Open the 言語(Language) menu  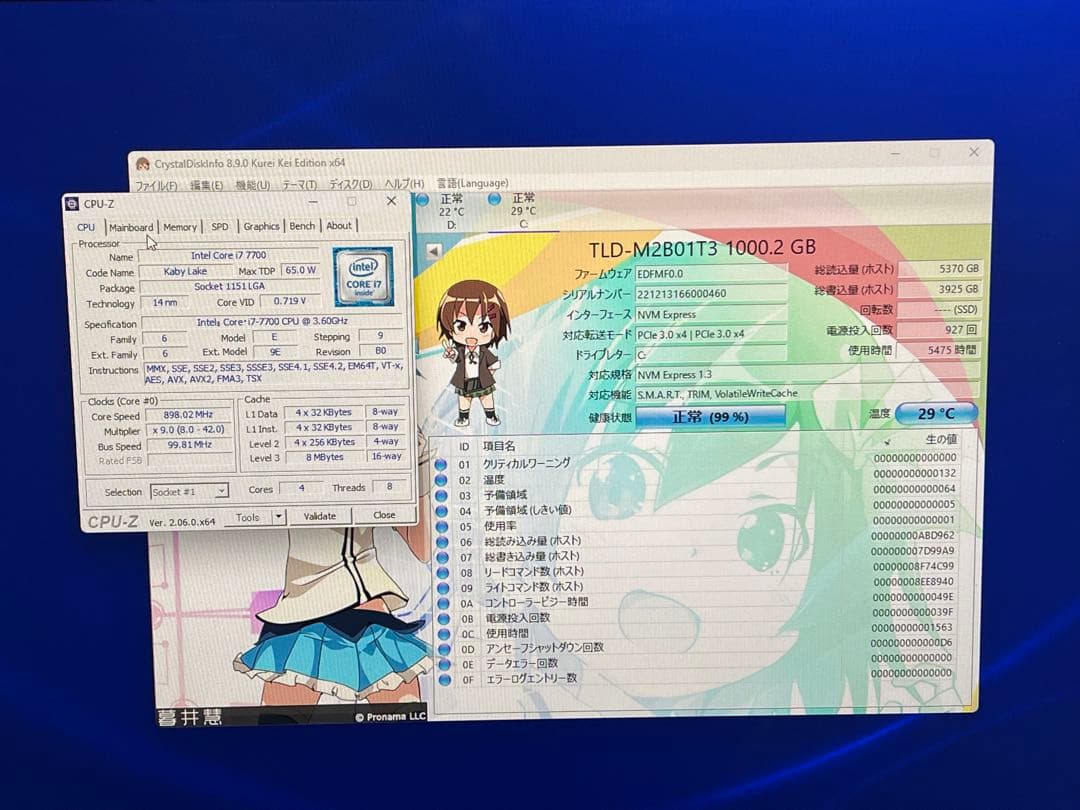(x=472, y=183)
